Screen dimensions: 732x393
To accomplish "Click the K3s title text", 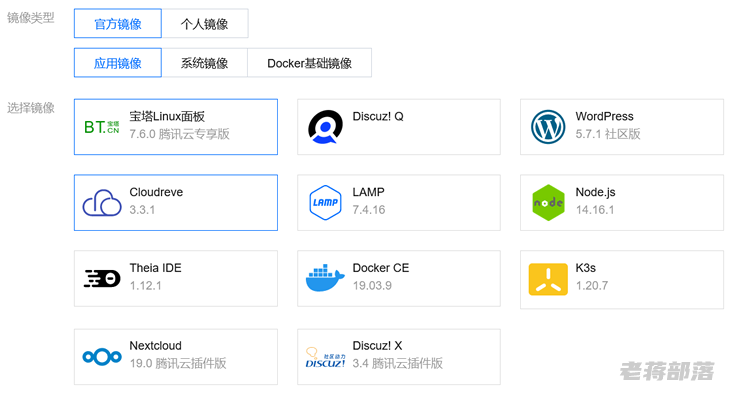I will point(585,267).
